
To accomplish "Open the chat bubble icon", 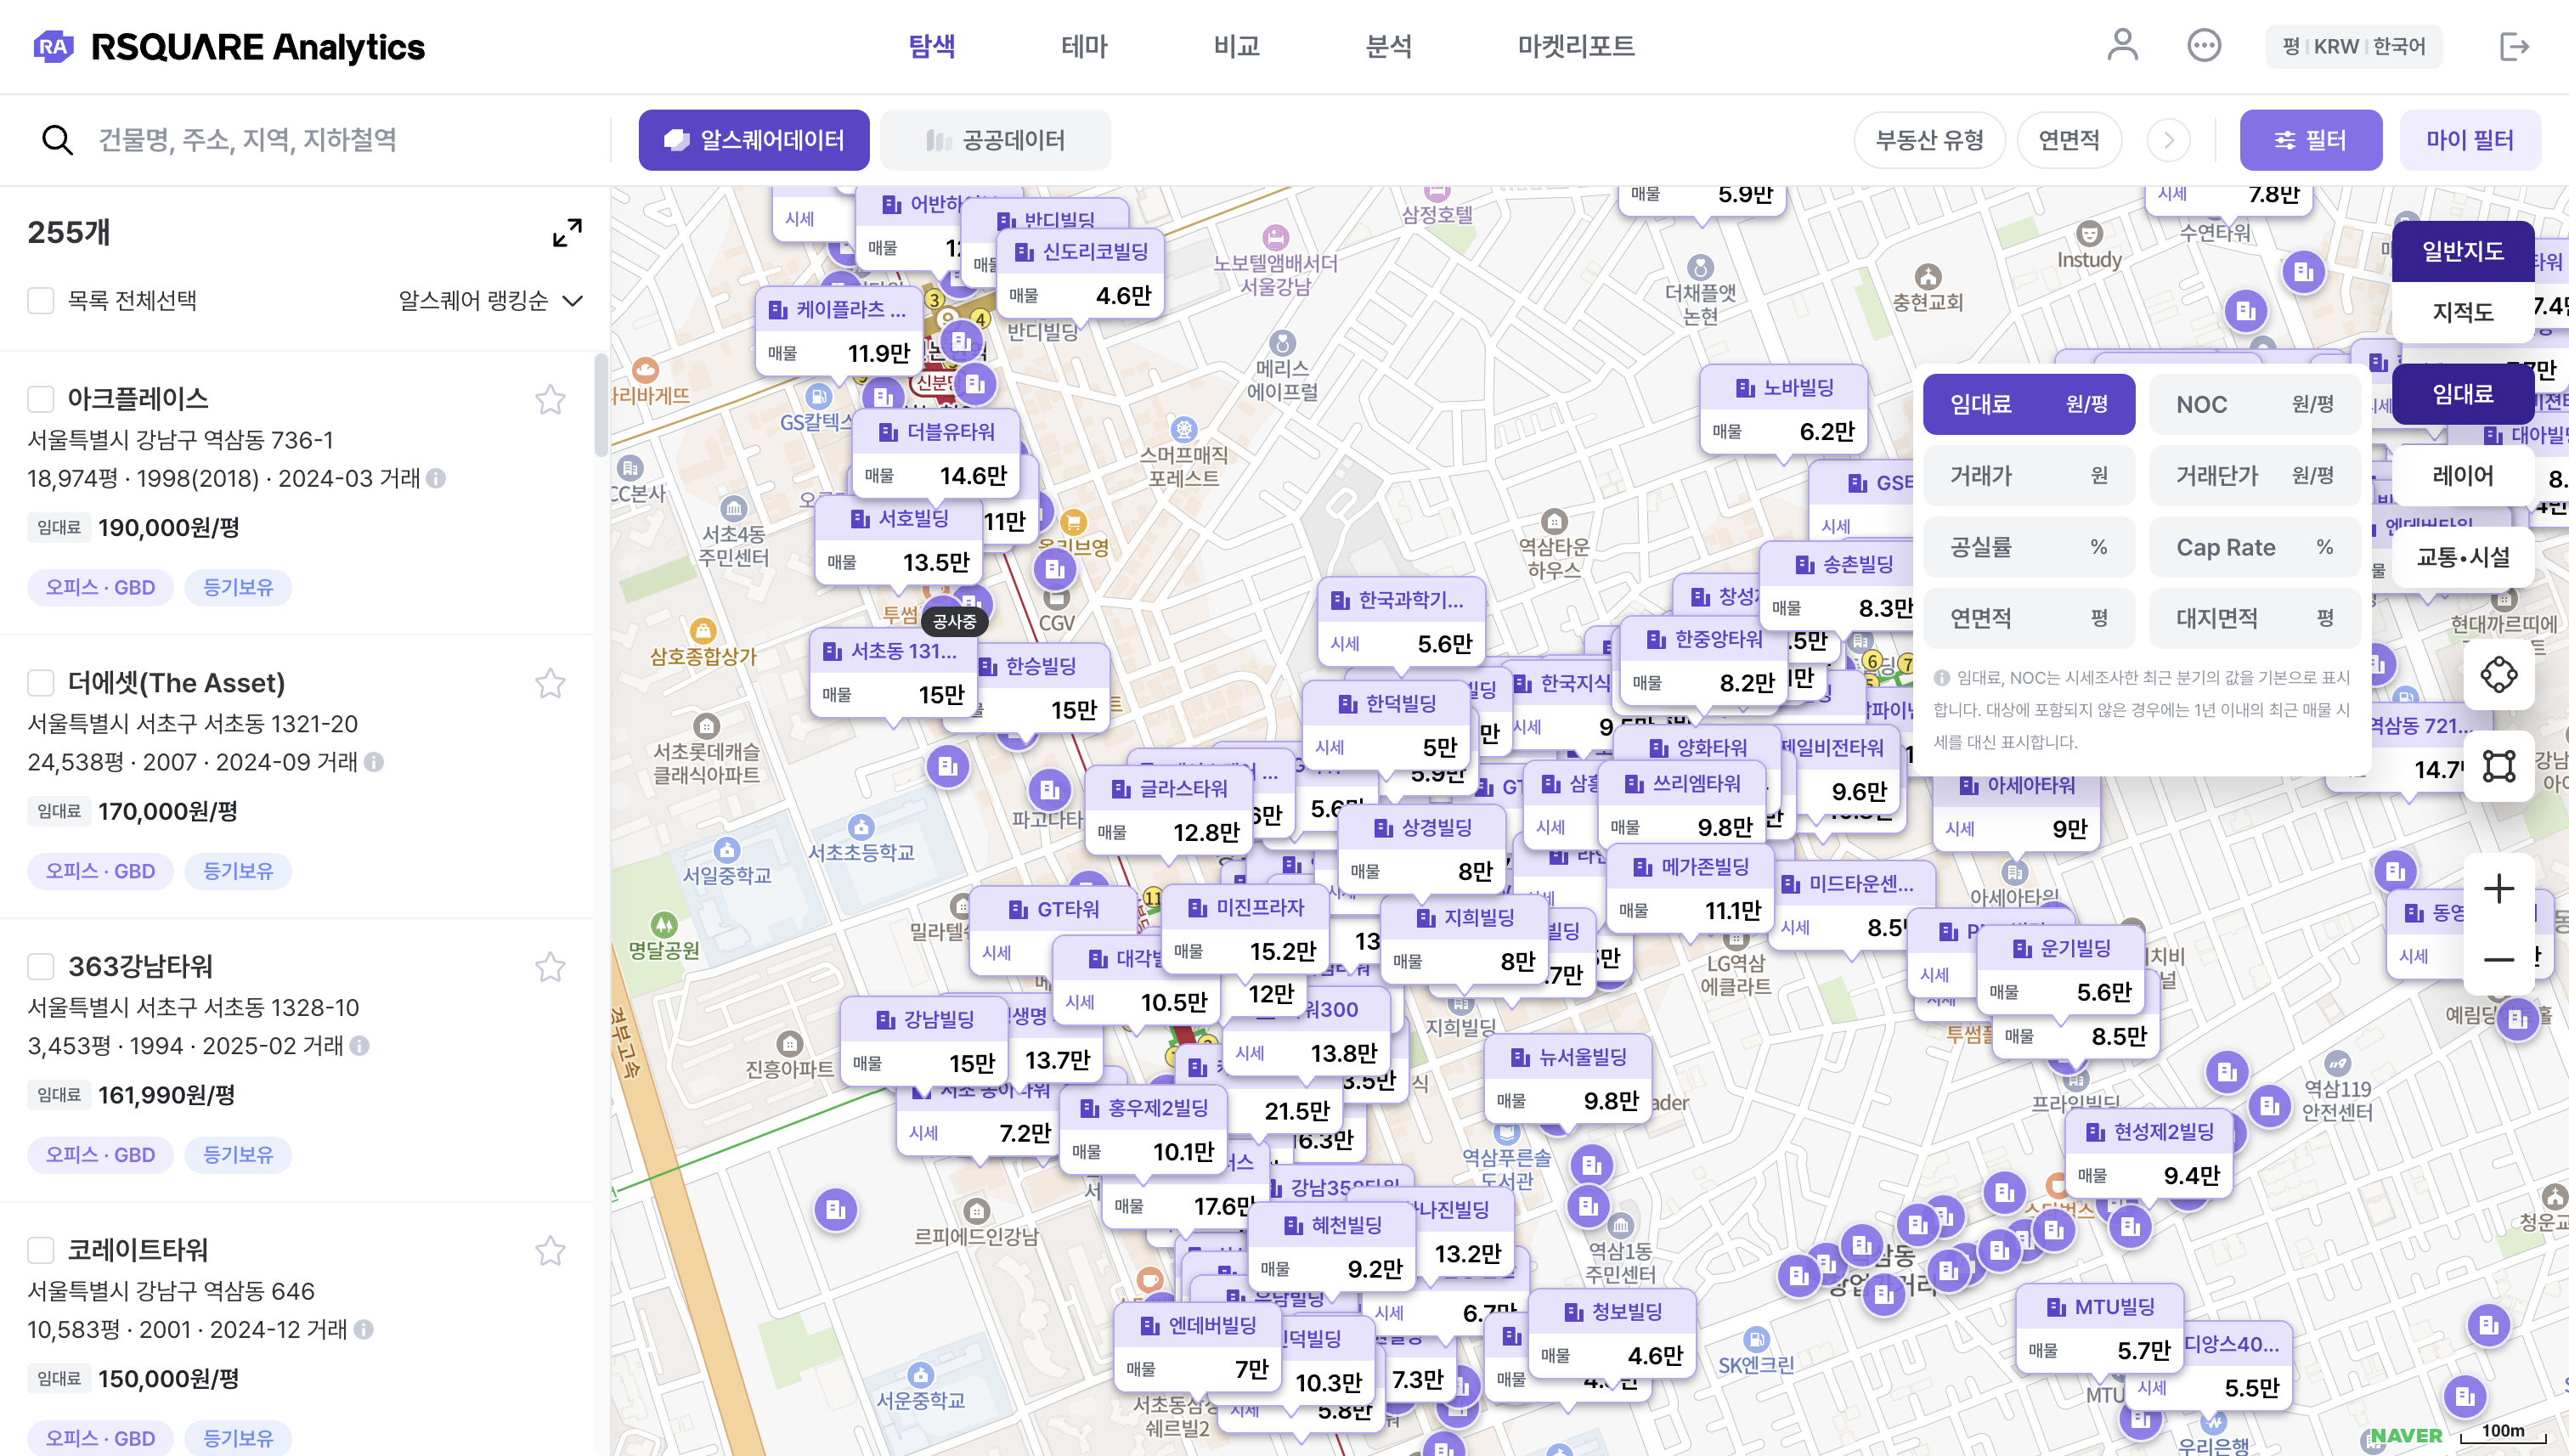I will point(2203,46).
